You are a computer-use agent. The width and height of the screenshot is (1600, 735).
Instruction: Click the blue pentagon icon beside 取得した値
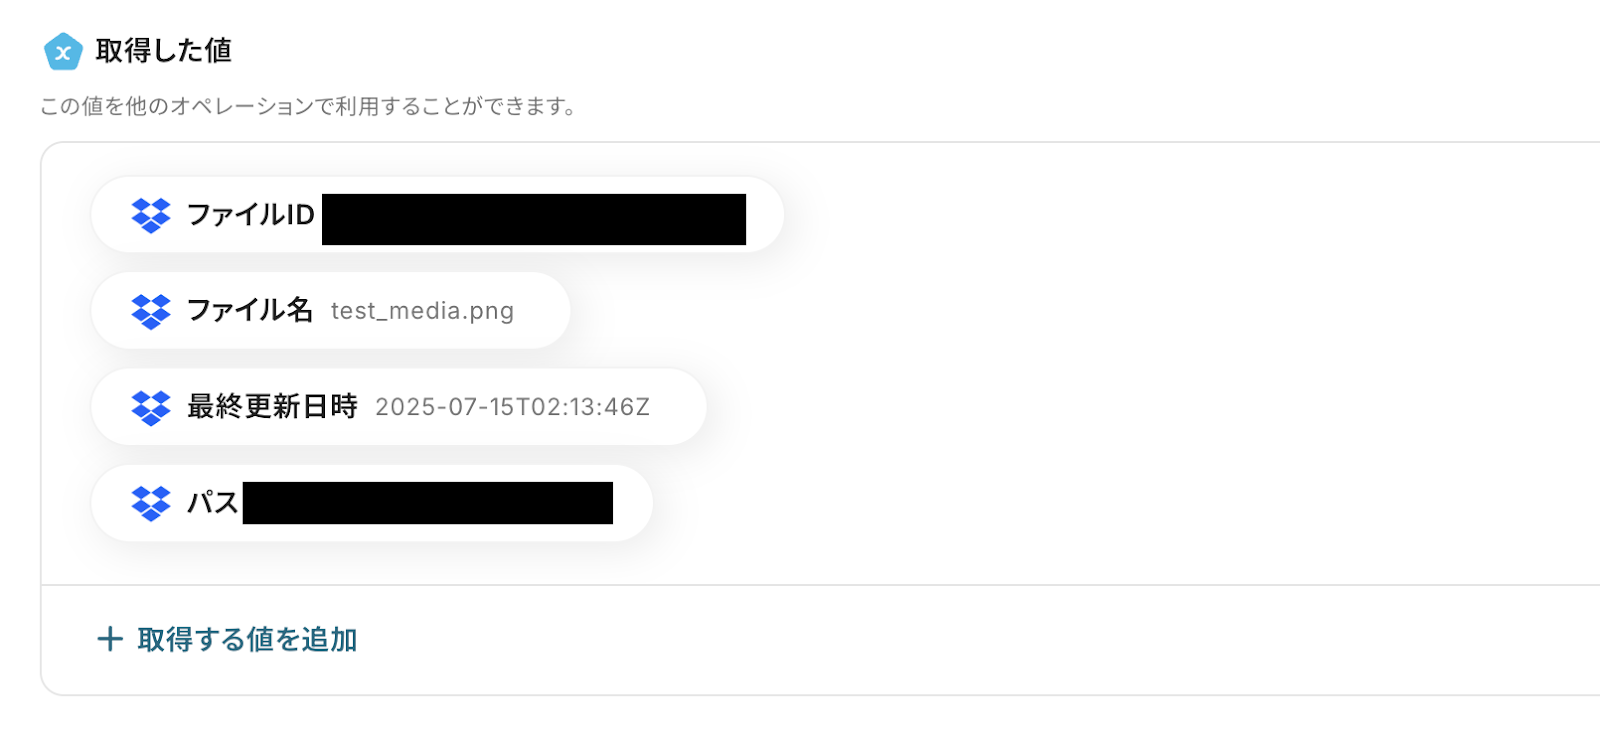[x=63, y=51]
